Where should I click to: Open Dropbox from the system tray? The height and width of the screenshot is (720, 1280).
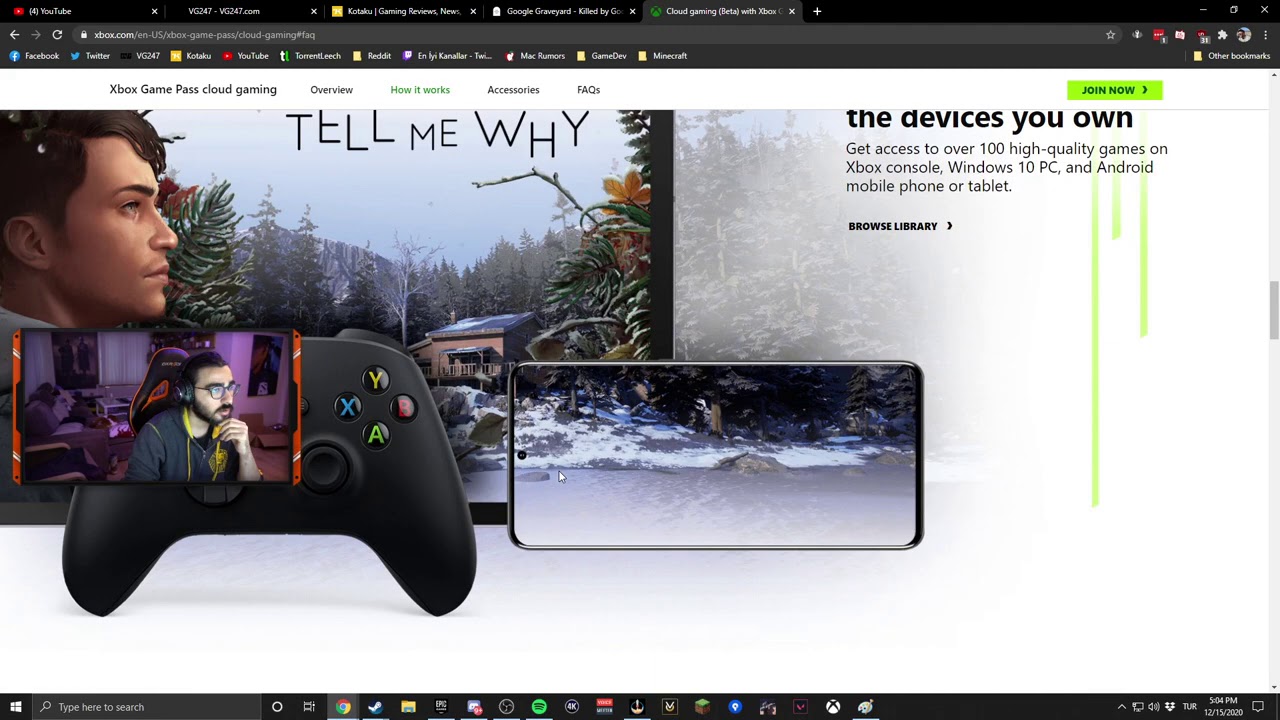coord(1170,707)
